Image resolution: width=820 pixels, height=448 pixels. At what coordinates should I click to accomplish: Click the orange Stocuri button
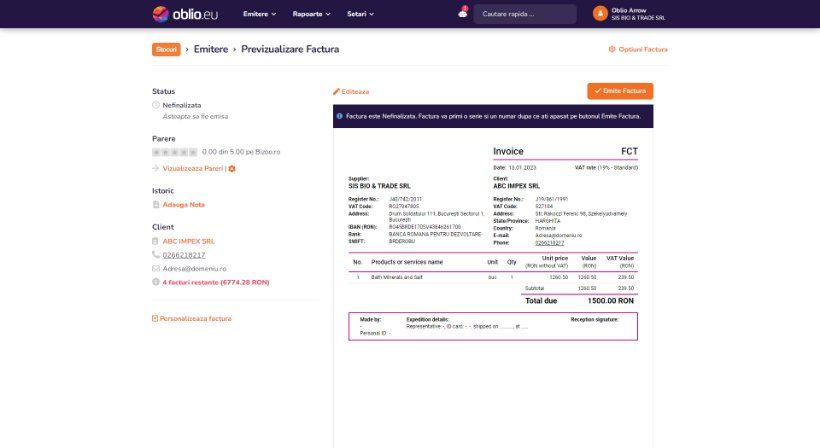166,49
